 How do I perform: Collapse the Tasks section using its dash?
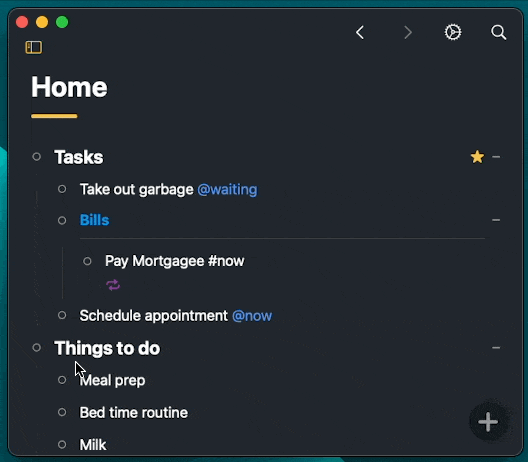coord(496,157)
